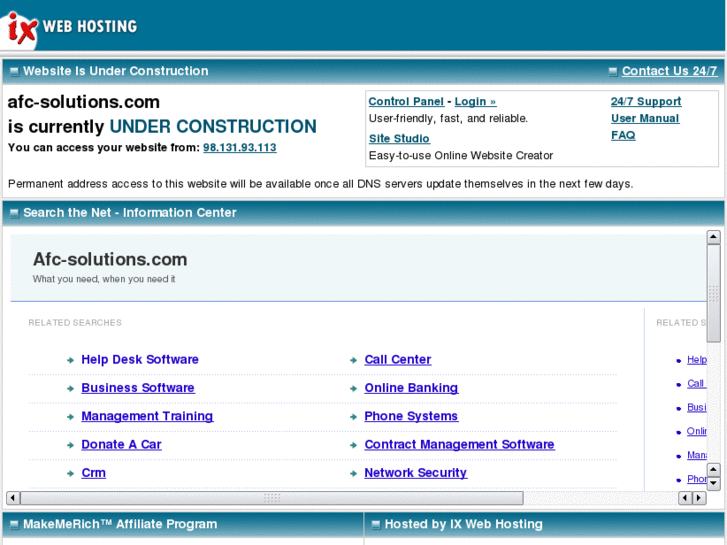Open Business Software search link
The image size is (727, 545).
coord(138,388)
